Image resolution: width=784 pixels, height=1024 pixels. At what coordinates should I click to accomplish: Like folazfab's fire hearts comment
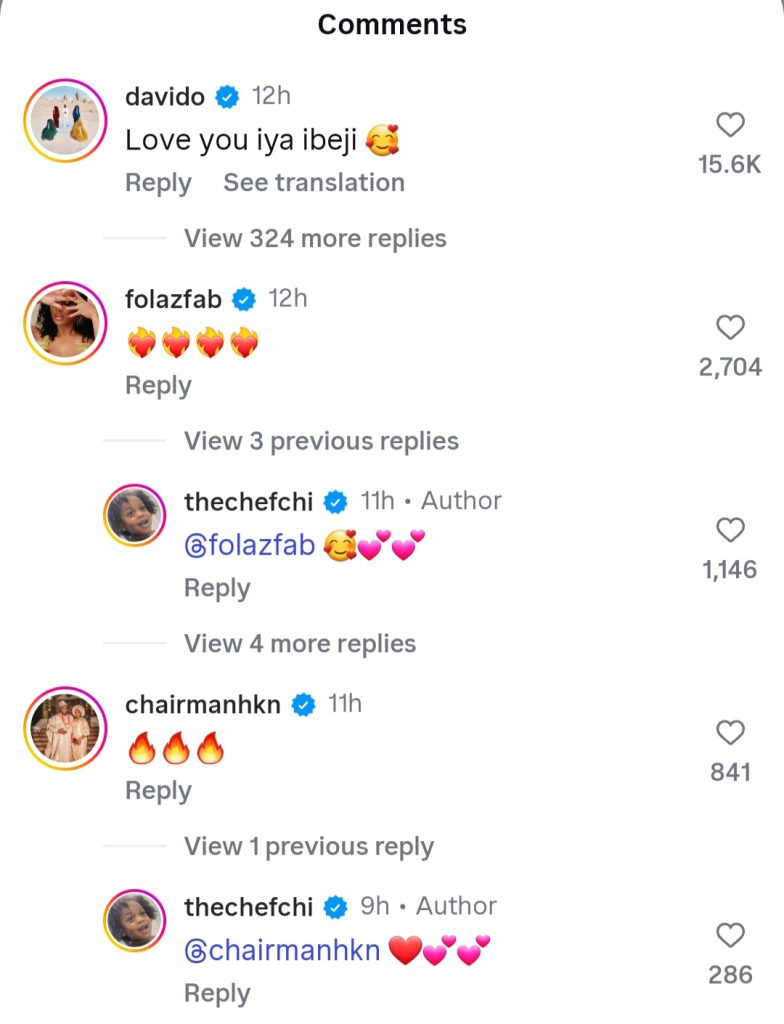tap(731, 327)
